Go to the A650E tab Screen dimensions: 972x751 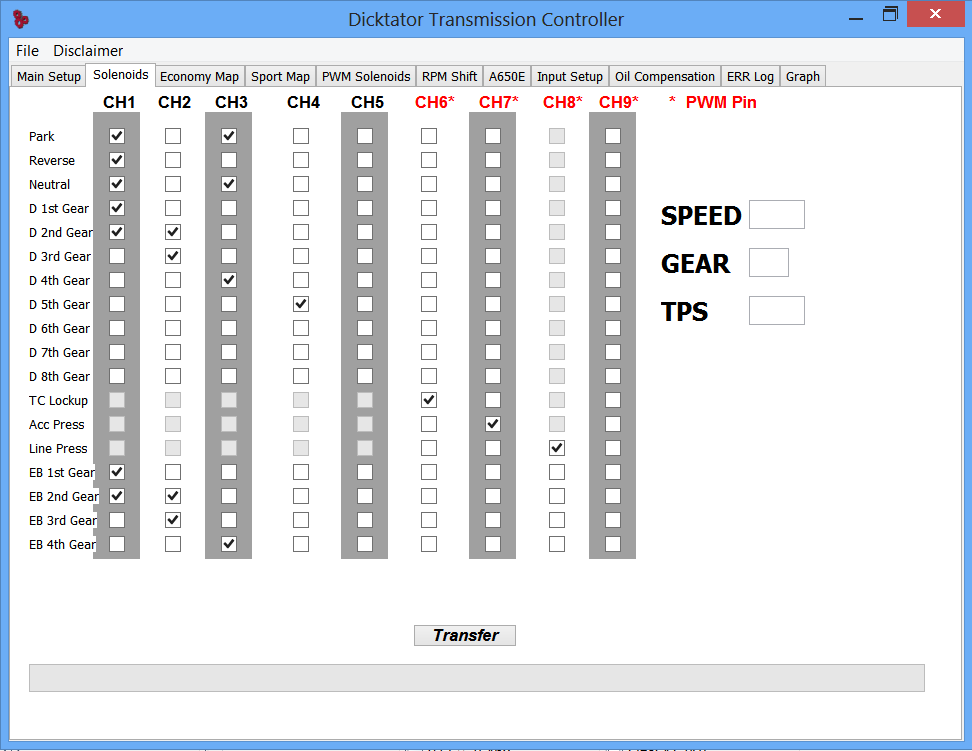click(x=506, y=76)
